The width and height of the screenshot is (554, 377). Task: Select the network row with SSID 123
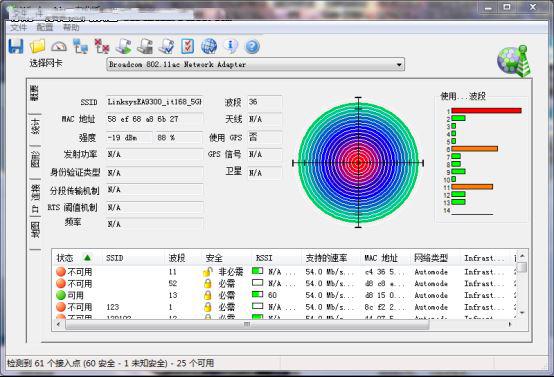click(x=285, y=307)
